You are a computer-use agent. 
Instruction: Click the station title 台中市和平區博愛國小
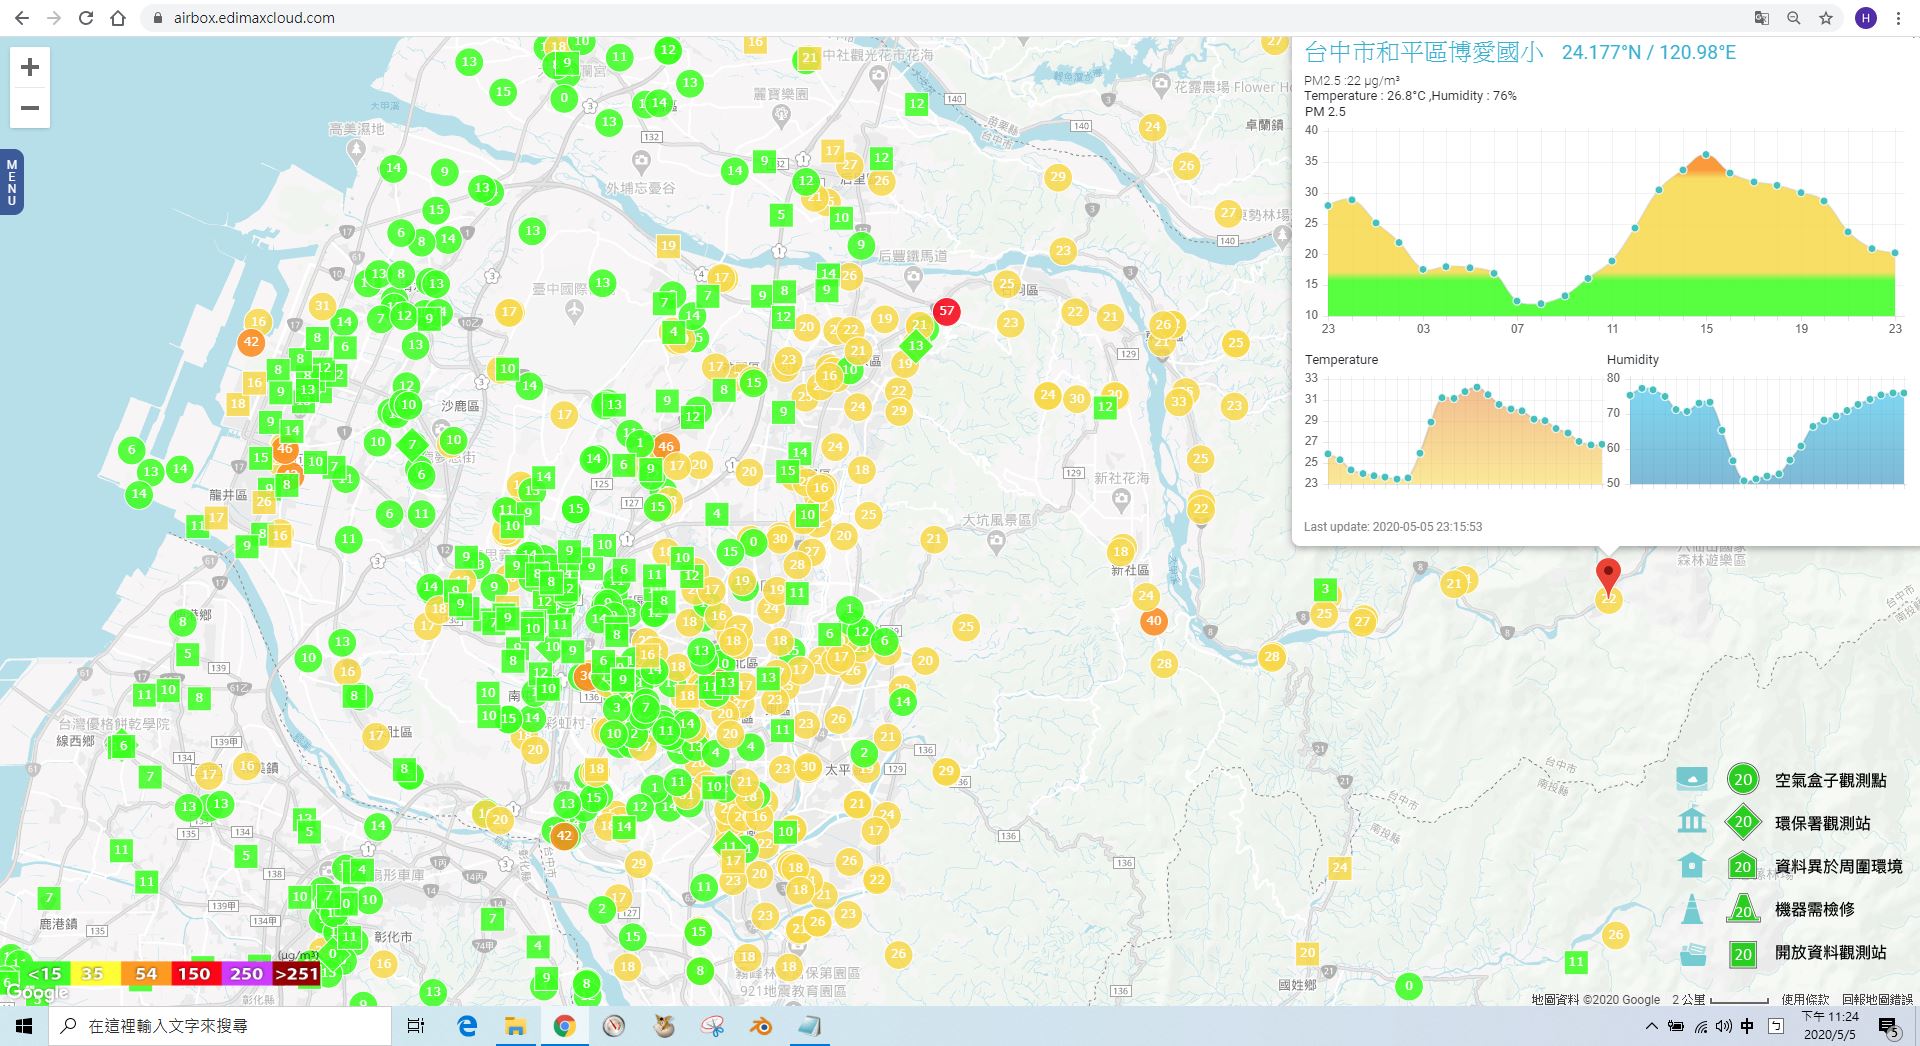coord(1424,52)
